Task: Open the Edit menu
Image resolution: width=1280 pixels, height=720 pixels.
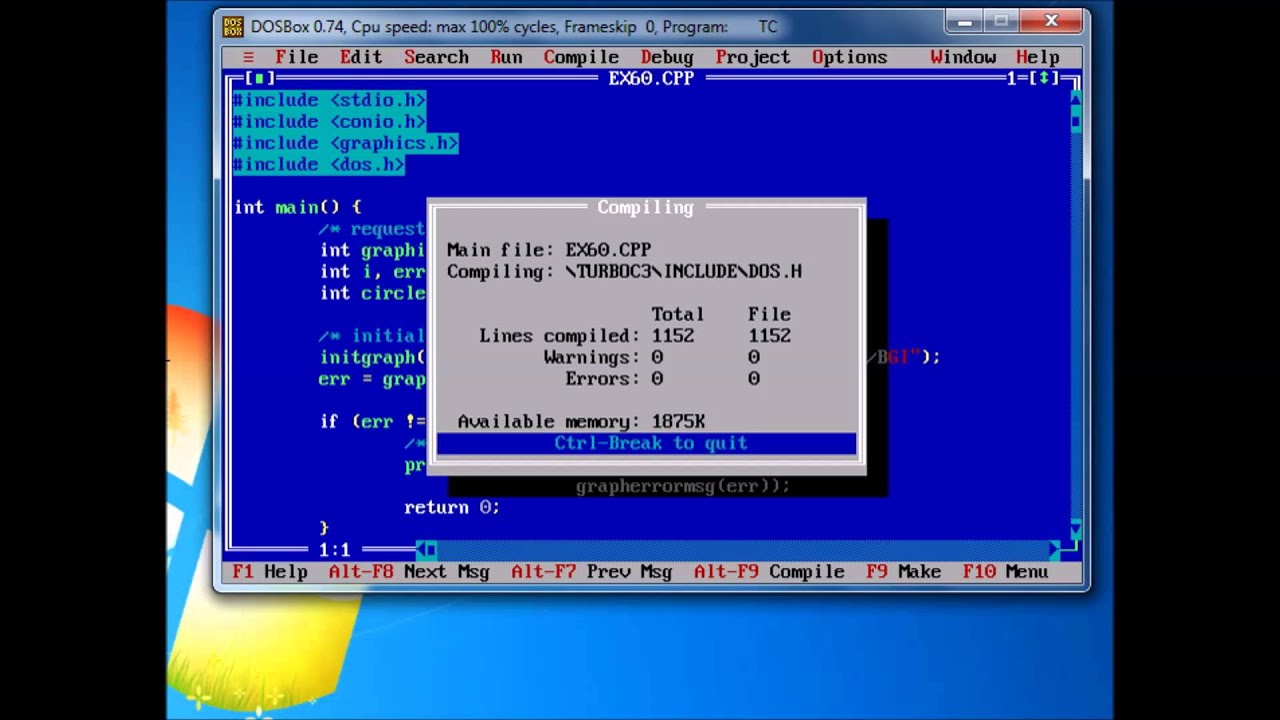Action: point(361,57)
